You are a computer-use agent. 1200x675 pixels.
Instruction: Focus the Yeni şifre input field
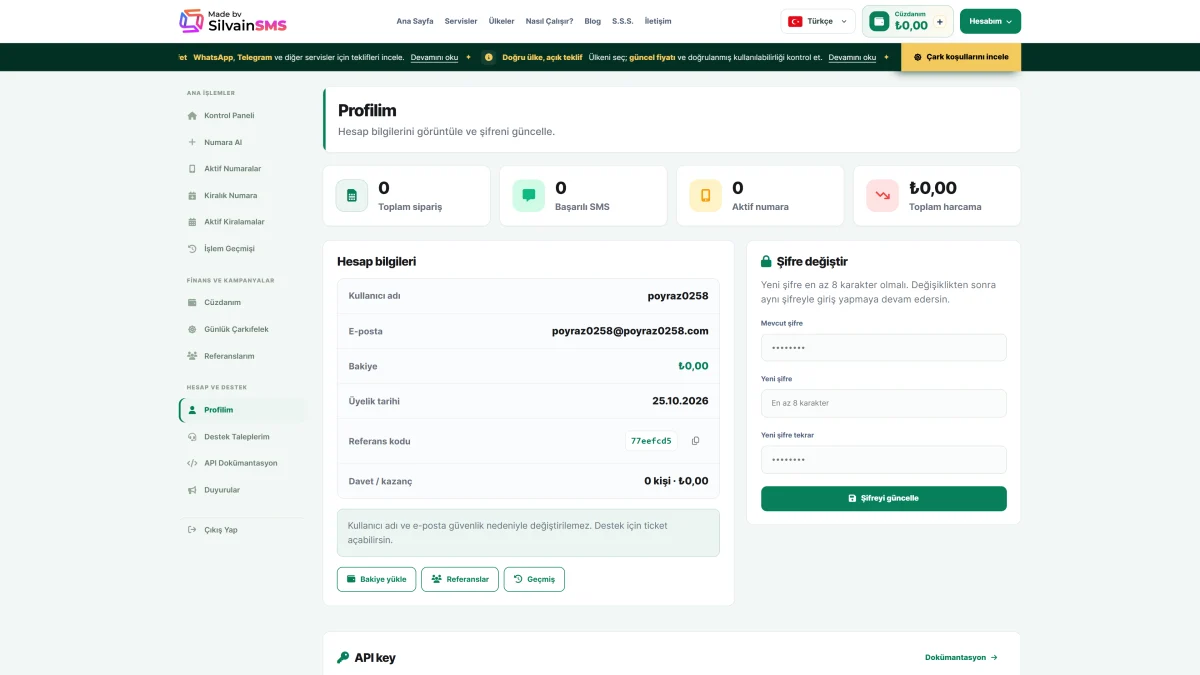pos(884,403)
